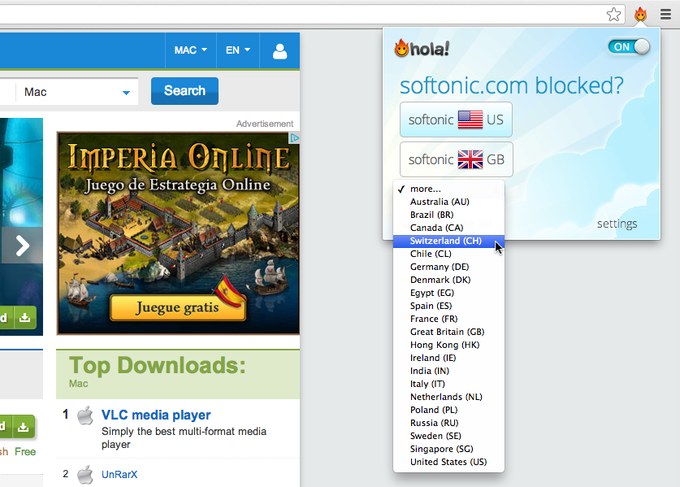Click the Apple icon beside VLC
680x487 pixels.
click(x=85, y=416)
